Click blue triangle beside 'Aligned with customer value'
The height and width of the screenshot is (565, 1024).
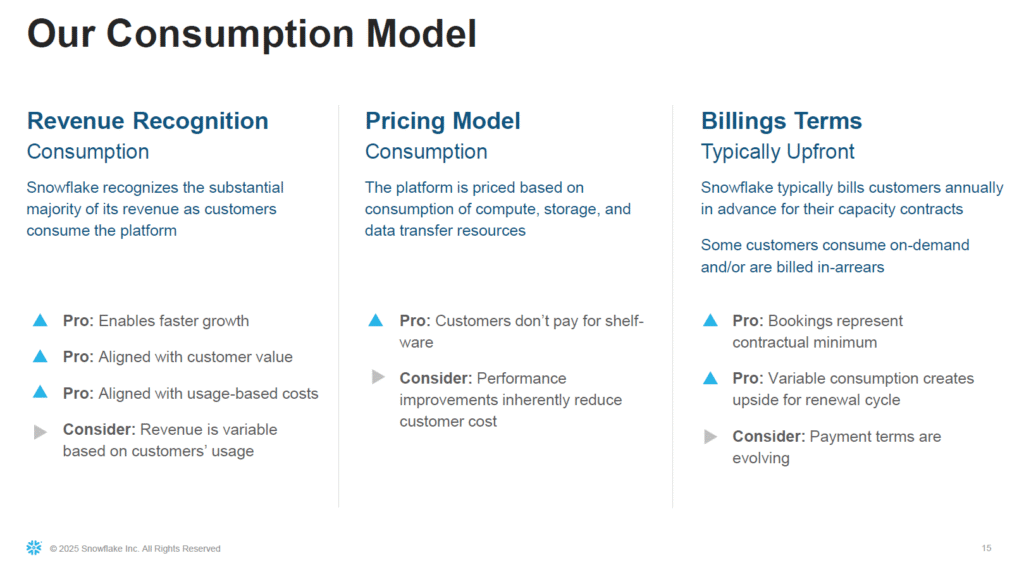40,356
